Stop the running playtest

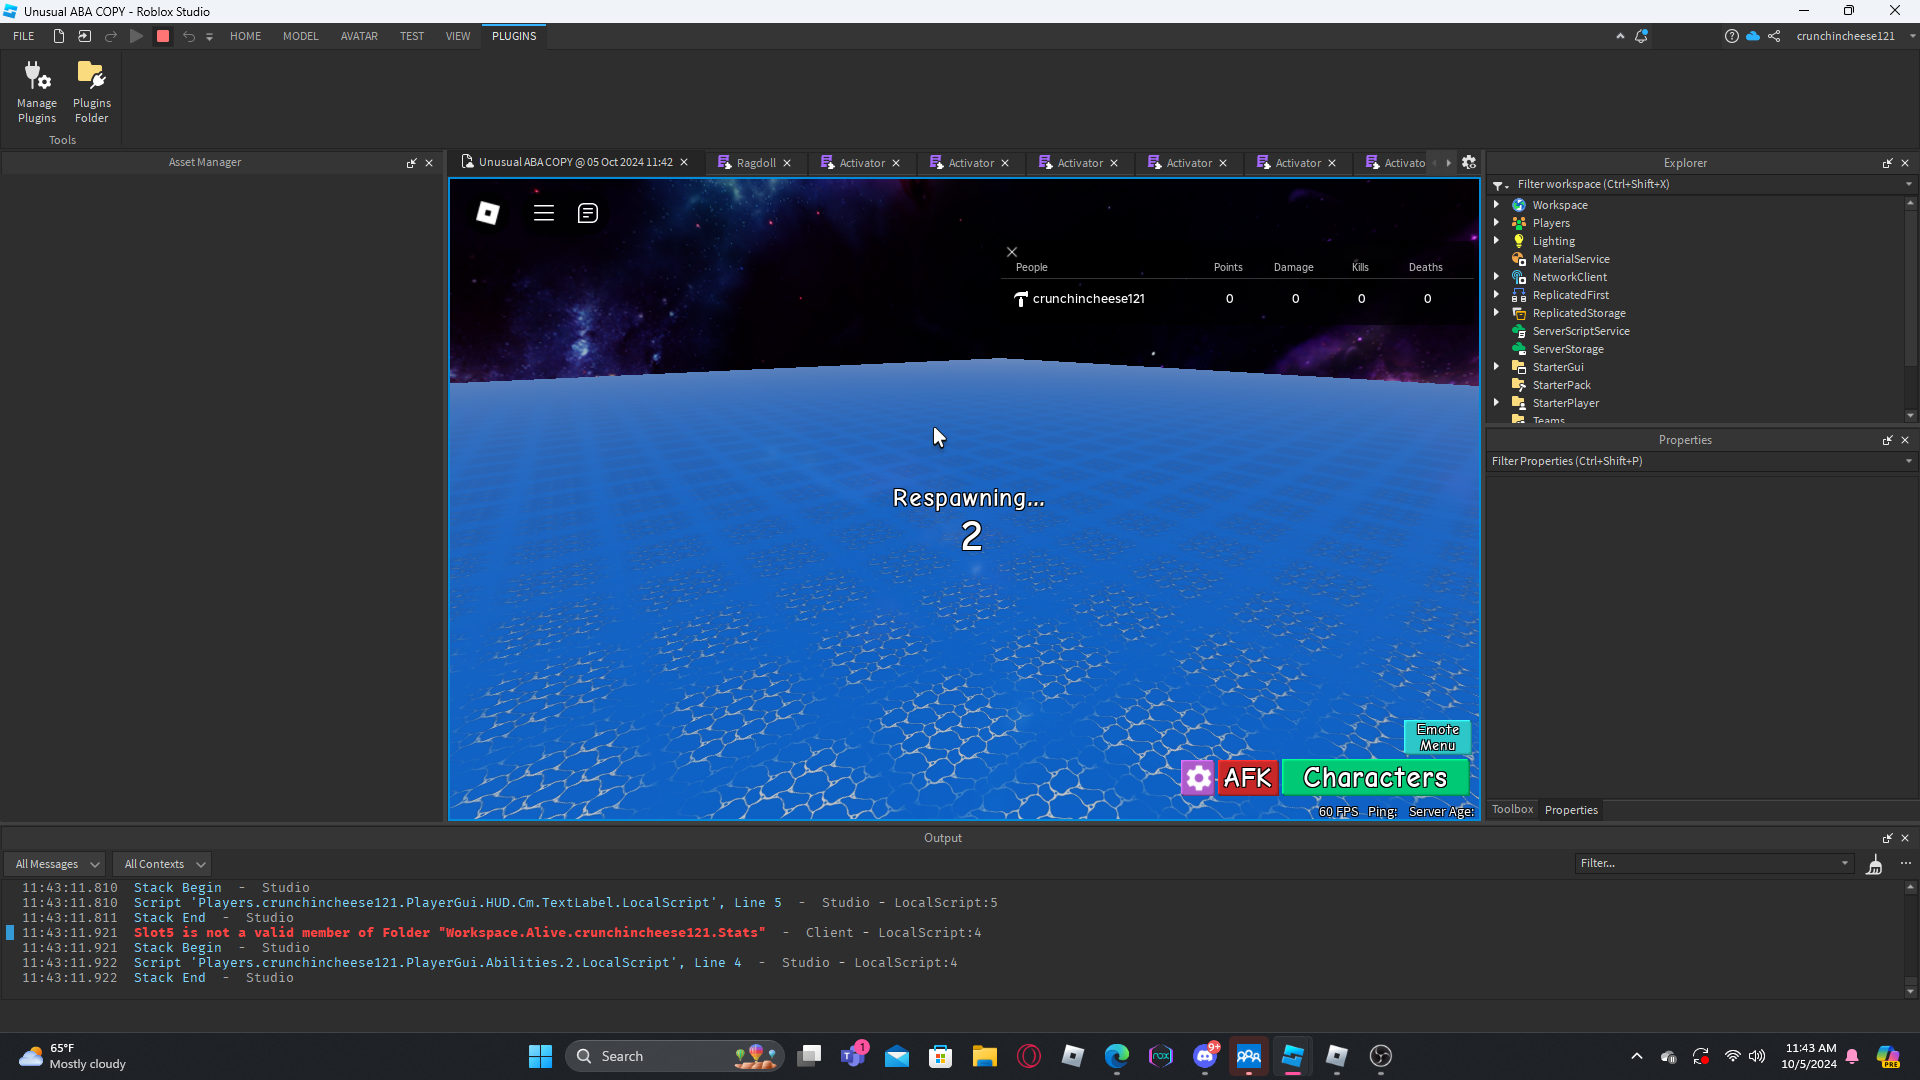coord(163,36)
